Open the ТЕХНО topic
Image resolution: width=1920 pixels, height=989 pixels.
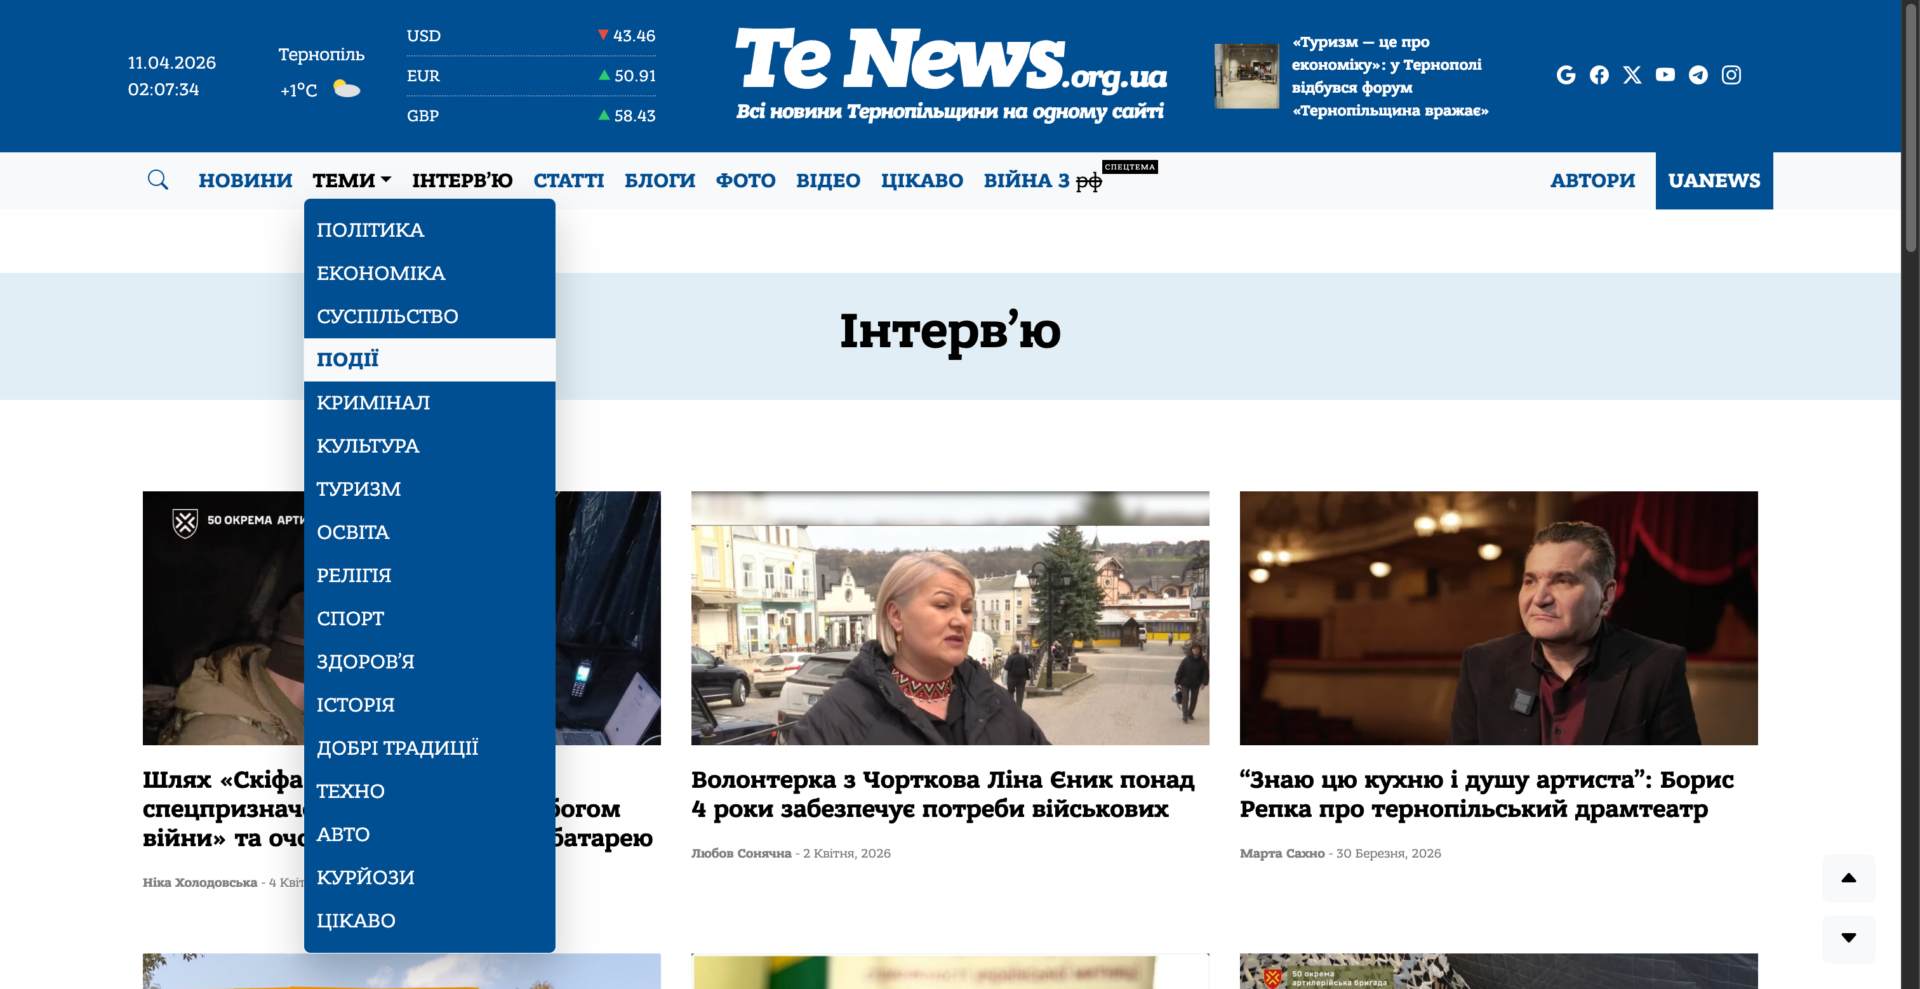click(x=429, y=791)
